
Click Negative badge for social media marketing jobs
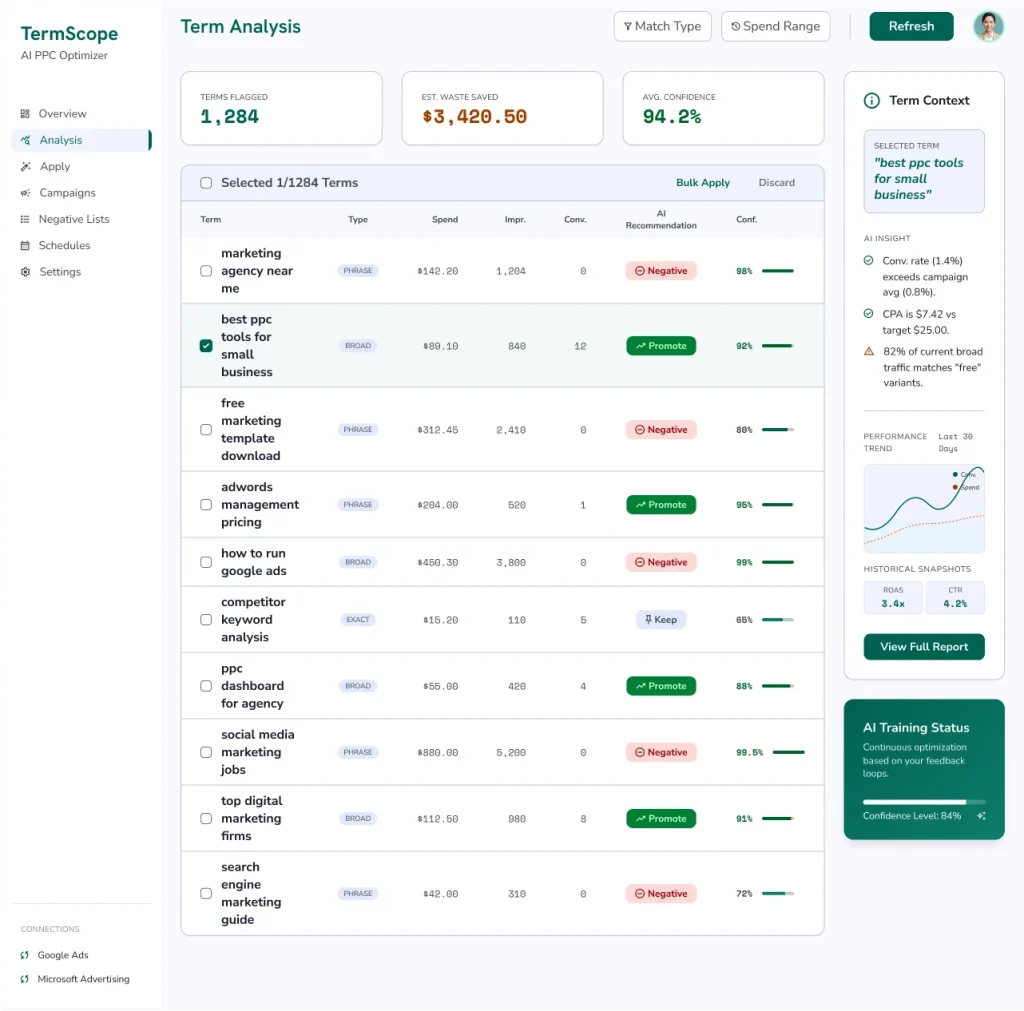(x=661, y=752)
